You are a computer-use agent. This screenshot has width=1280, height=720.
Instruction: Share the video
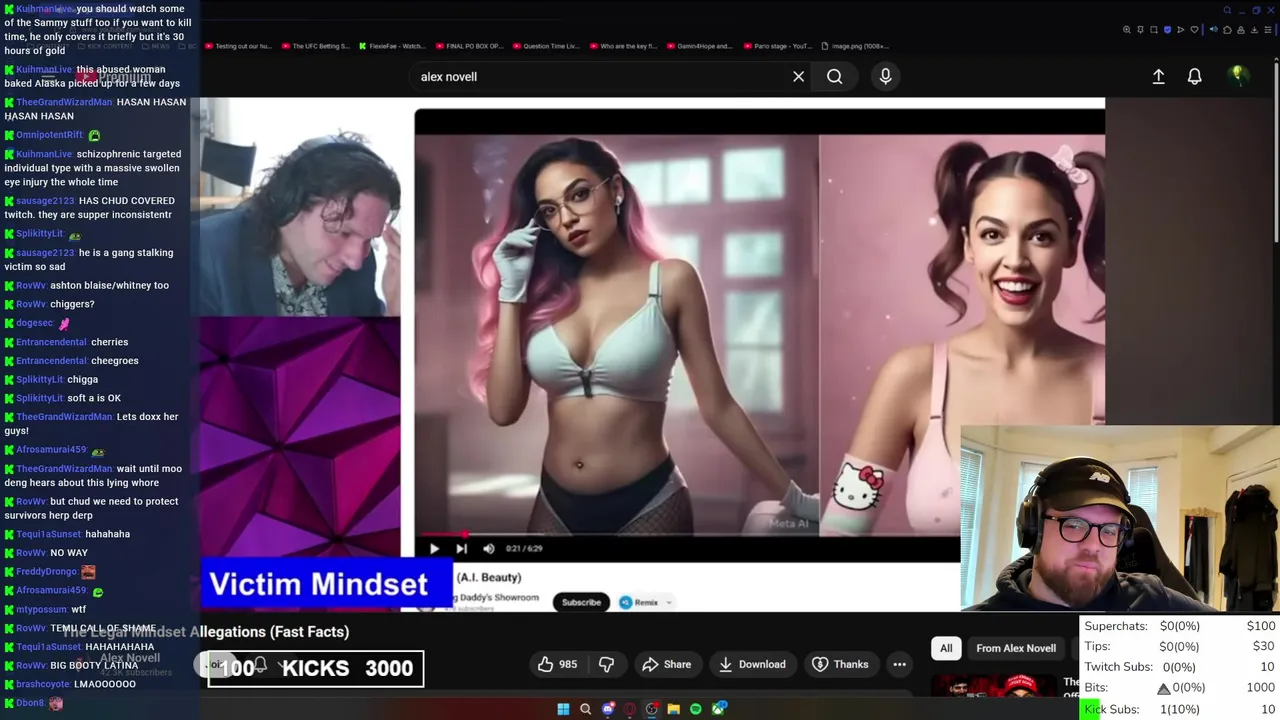(x=667, y=664)
